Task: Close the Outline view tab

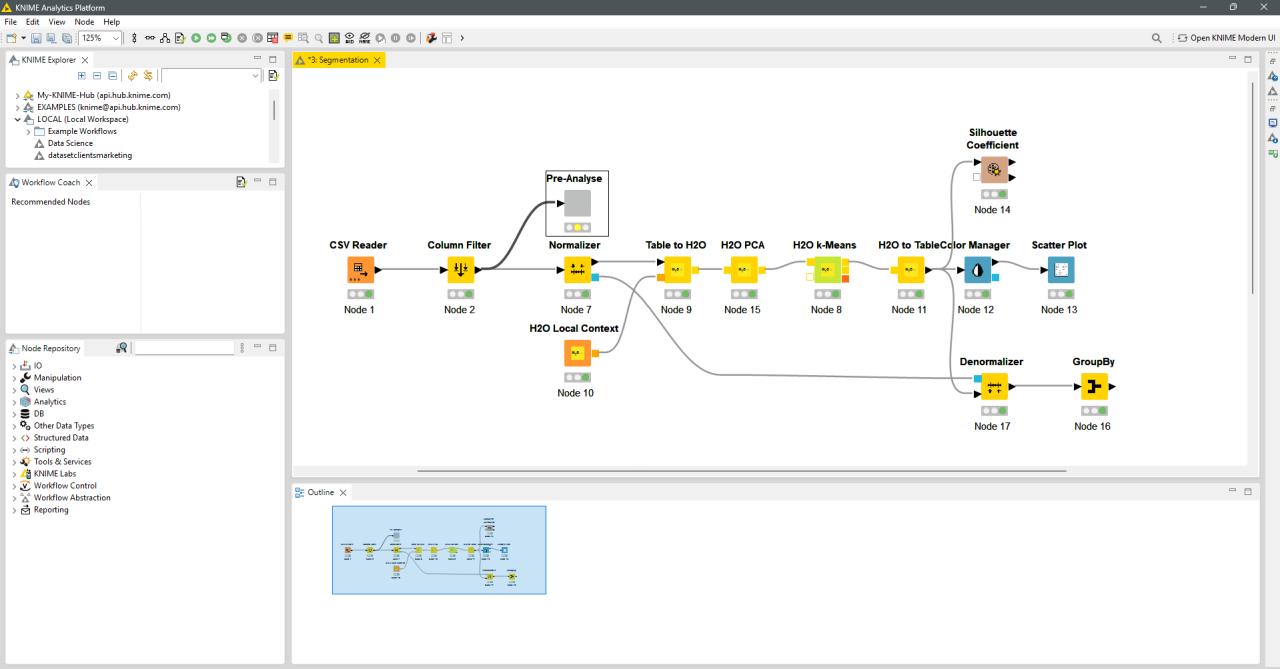Action: point(343,493)
